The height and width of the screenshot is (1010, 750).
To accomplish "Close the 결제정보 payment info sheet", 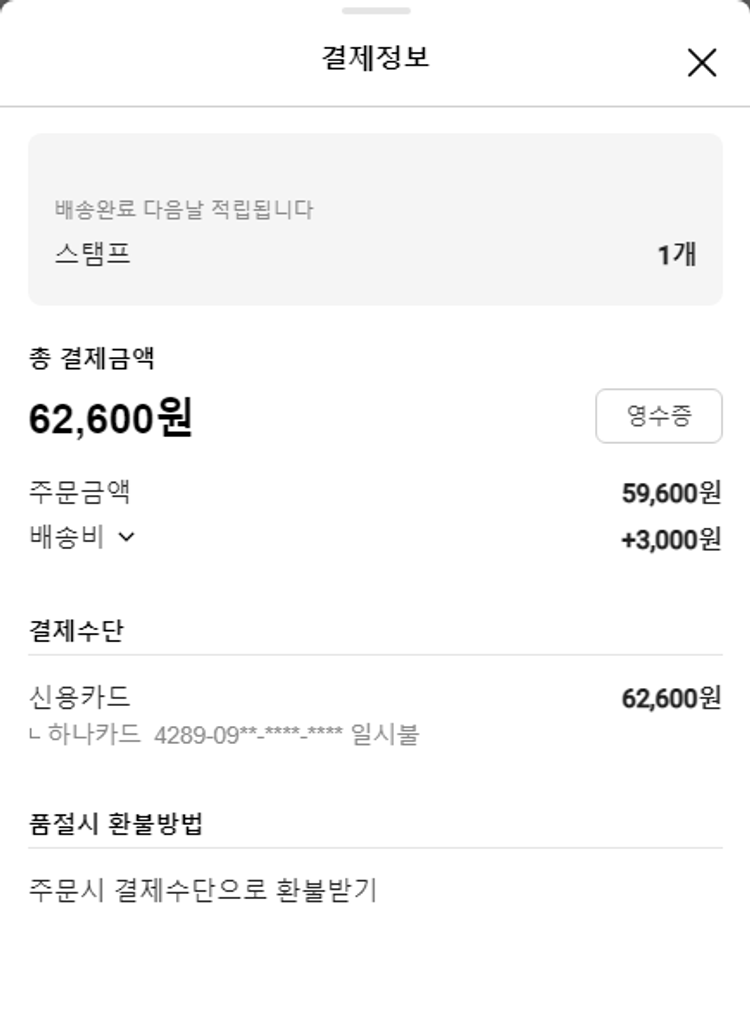I will 702,63.
